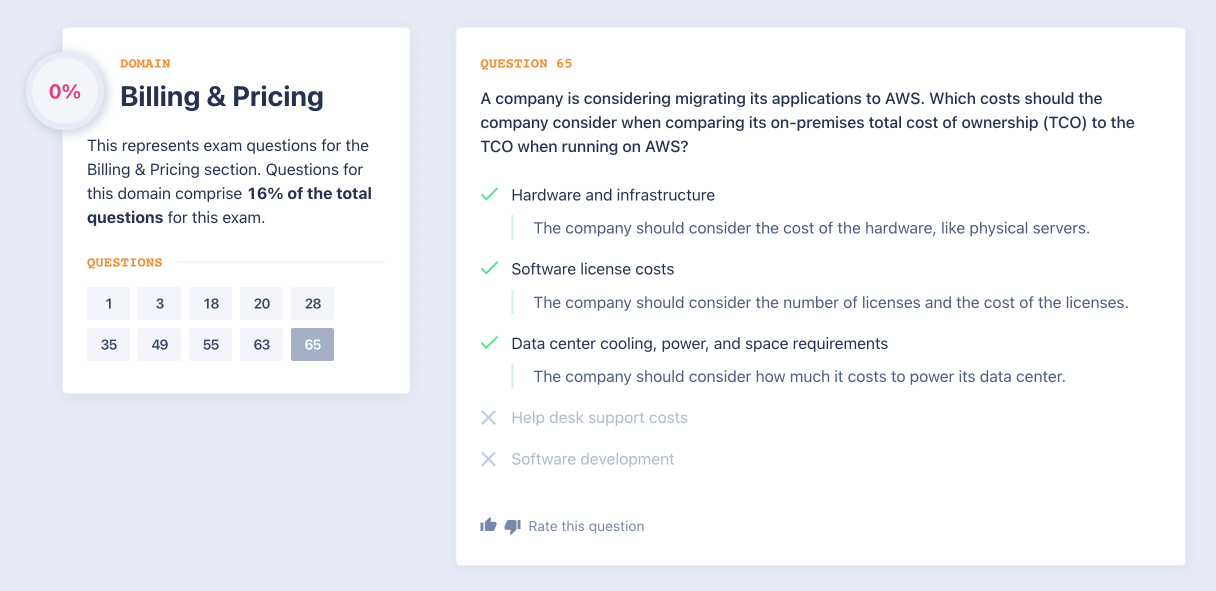Click the thumbs up rating icon

tap(488, 525)
